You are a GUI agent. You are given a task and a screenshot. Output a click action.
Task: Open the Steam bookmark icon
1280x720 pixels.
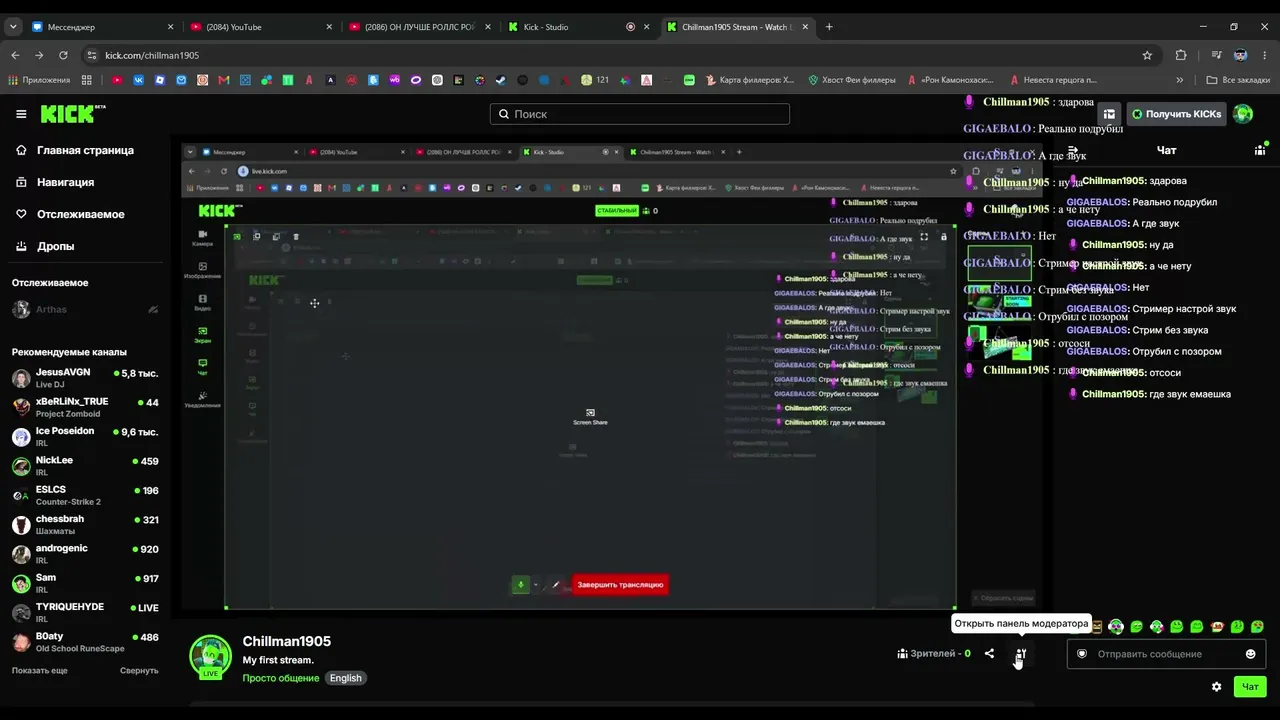point(501,80)
